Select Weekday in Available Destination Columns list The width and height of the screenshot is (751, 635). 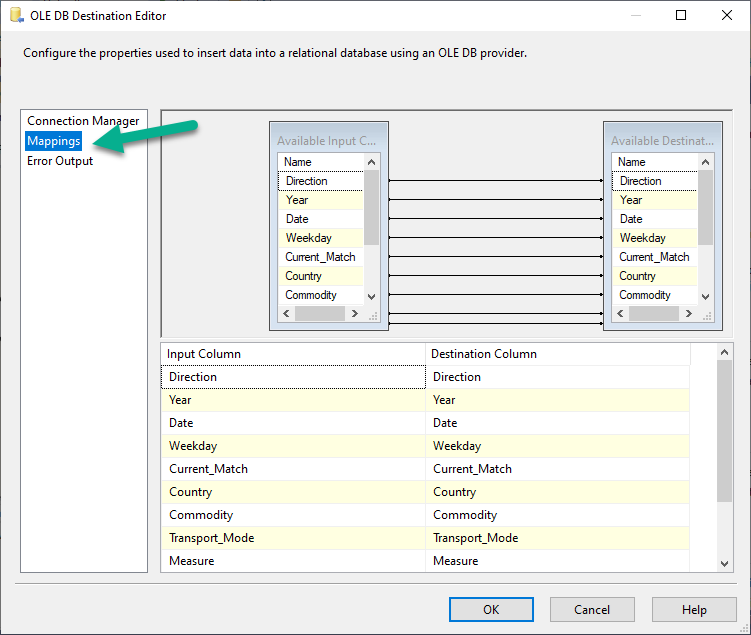(654, 238)
